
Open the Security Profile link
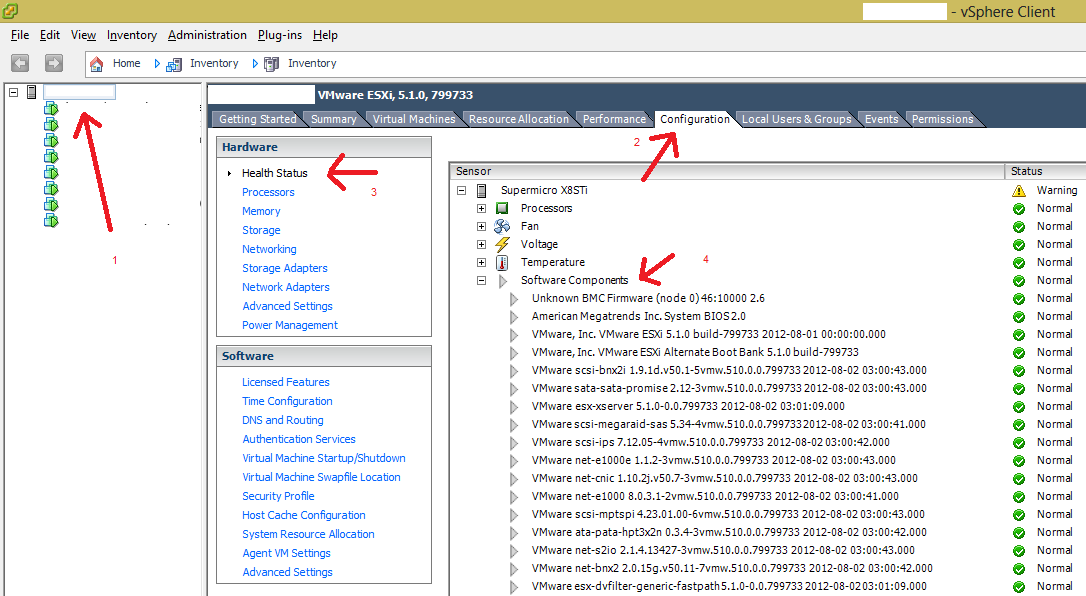(278, 496)
